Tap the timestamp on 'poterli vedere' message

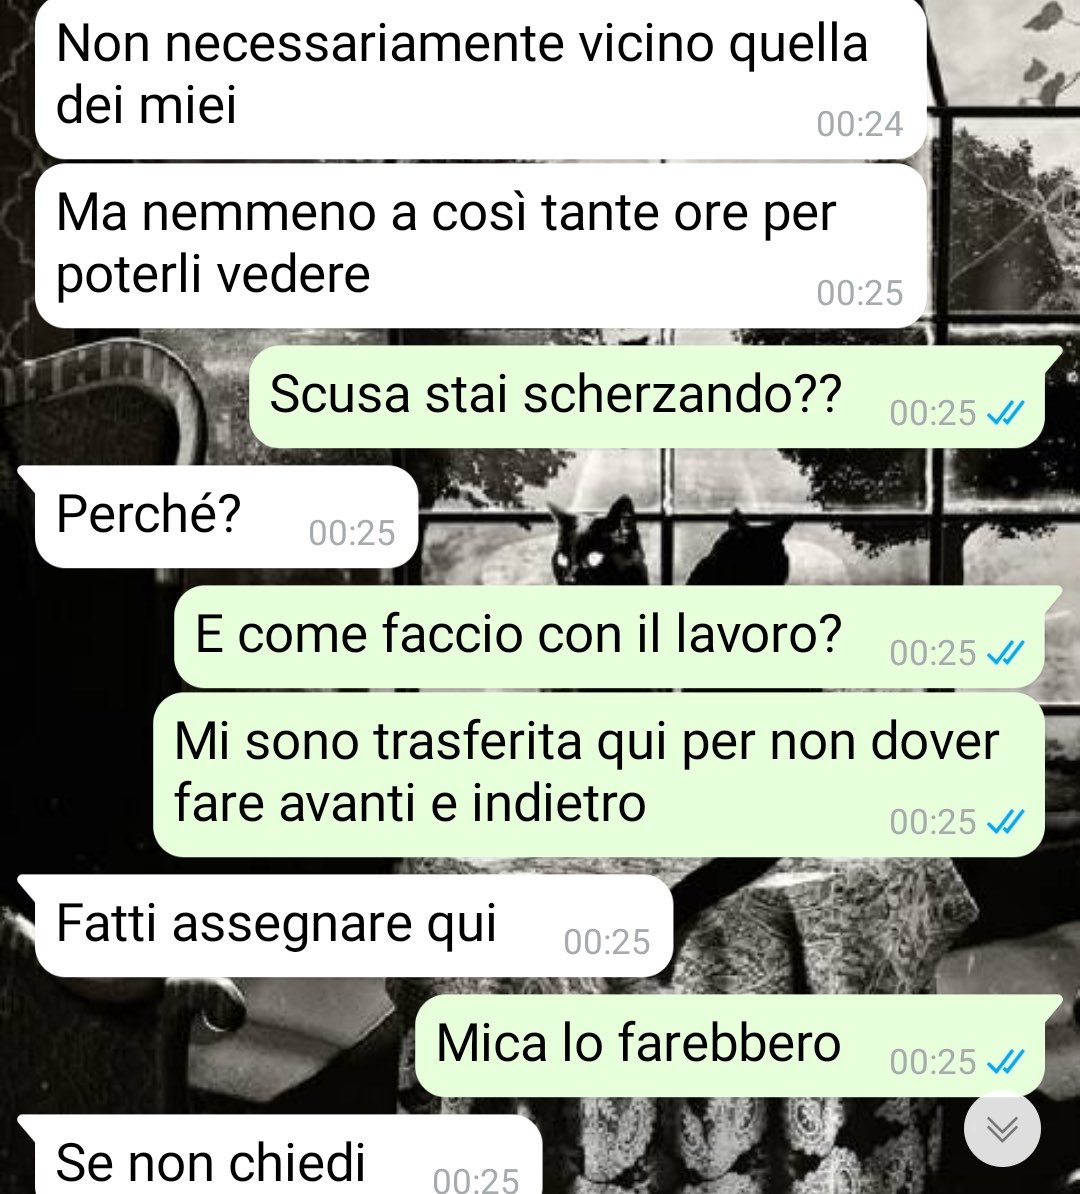(x=860, y=293)
